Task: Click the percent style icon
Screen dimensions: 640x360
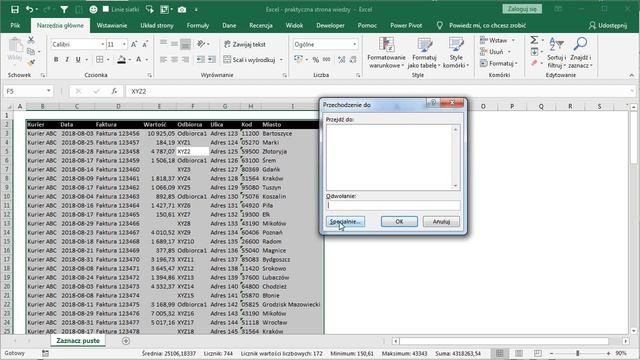Action: 316,60
